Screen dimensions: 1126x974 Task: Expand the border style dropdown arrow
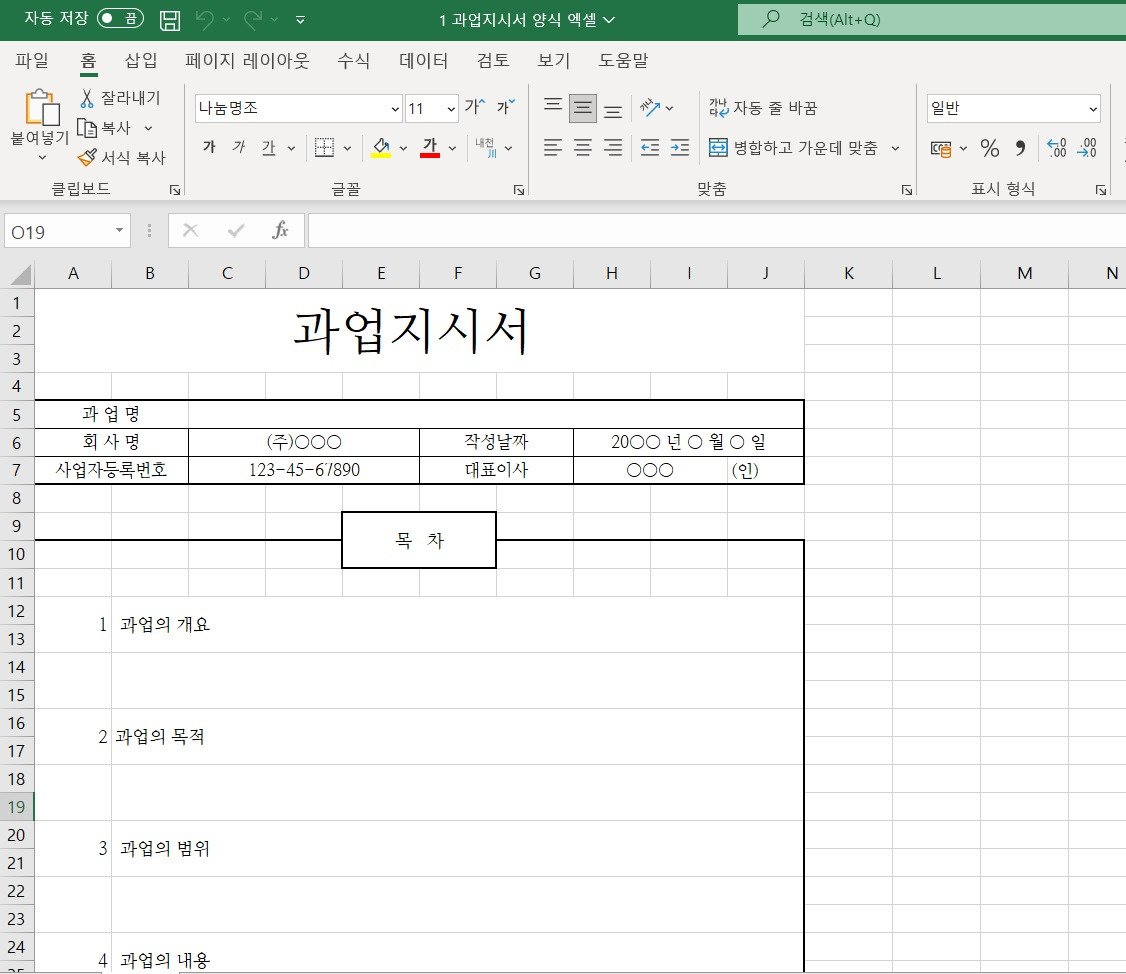click(x=345, y=147)
